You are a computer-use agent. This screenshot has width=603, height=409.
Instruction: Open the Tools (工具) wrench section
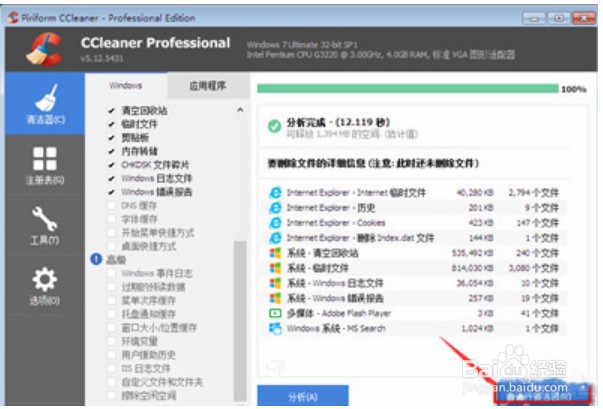[x=45, y=225]
